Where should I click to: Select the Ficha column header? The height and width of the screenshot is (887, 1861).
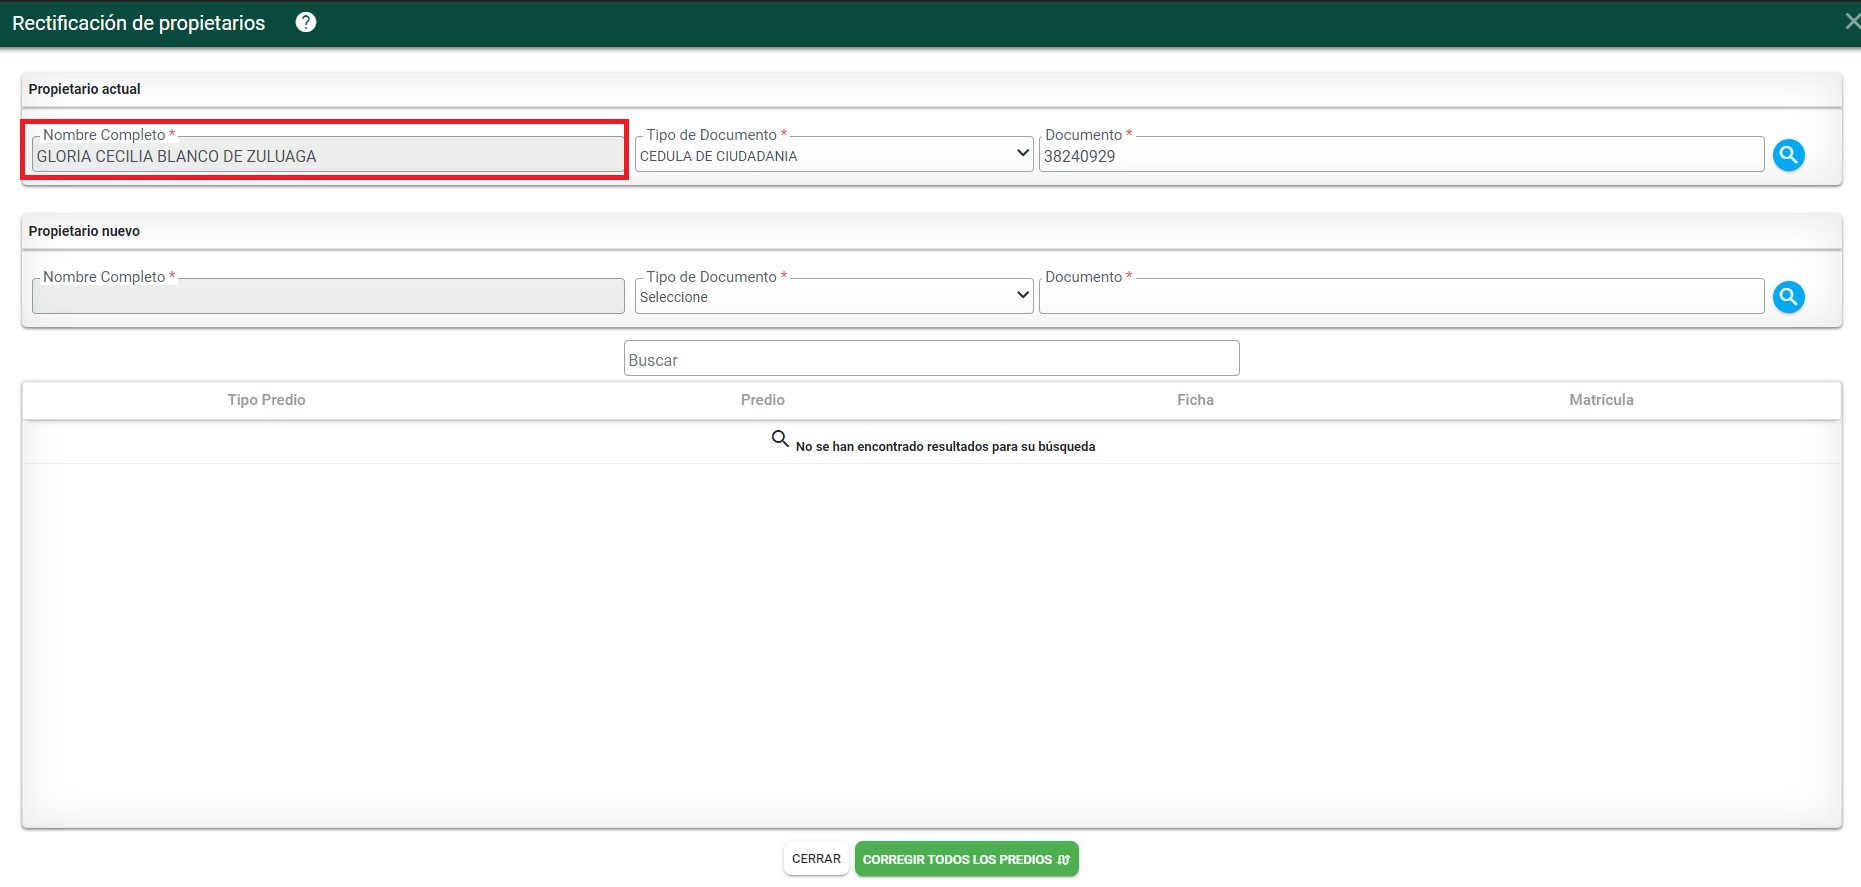[1195, 400]
